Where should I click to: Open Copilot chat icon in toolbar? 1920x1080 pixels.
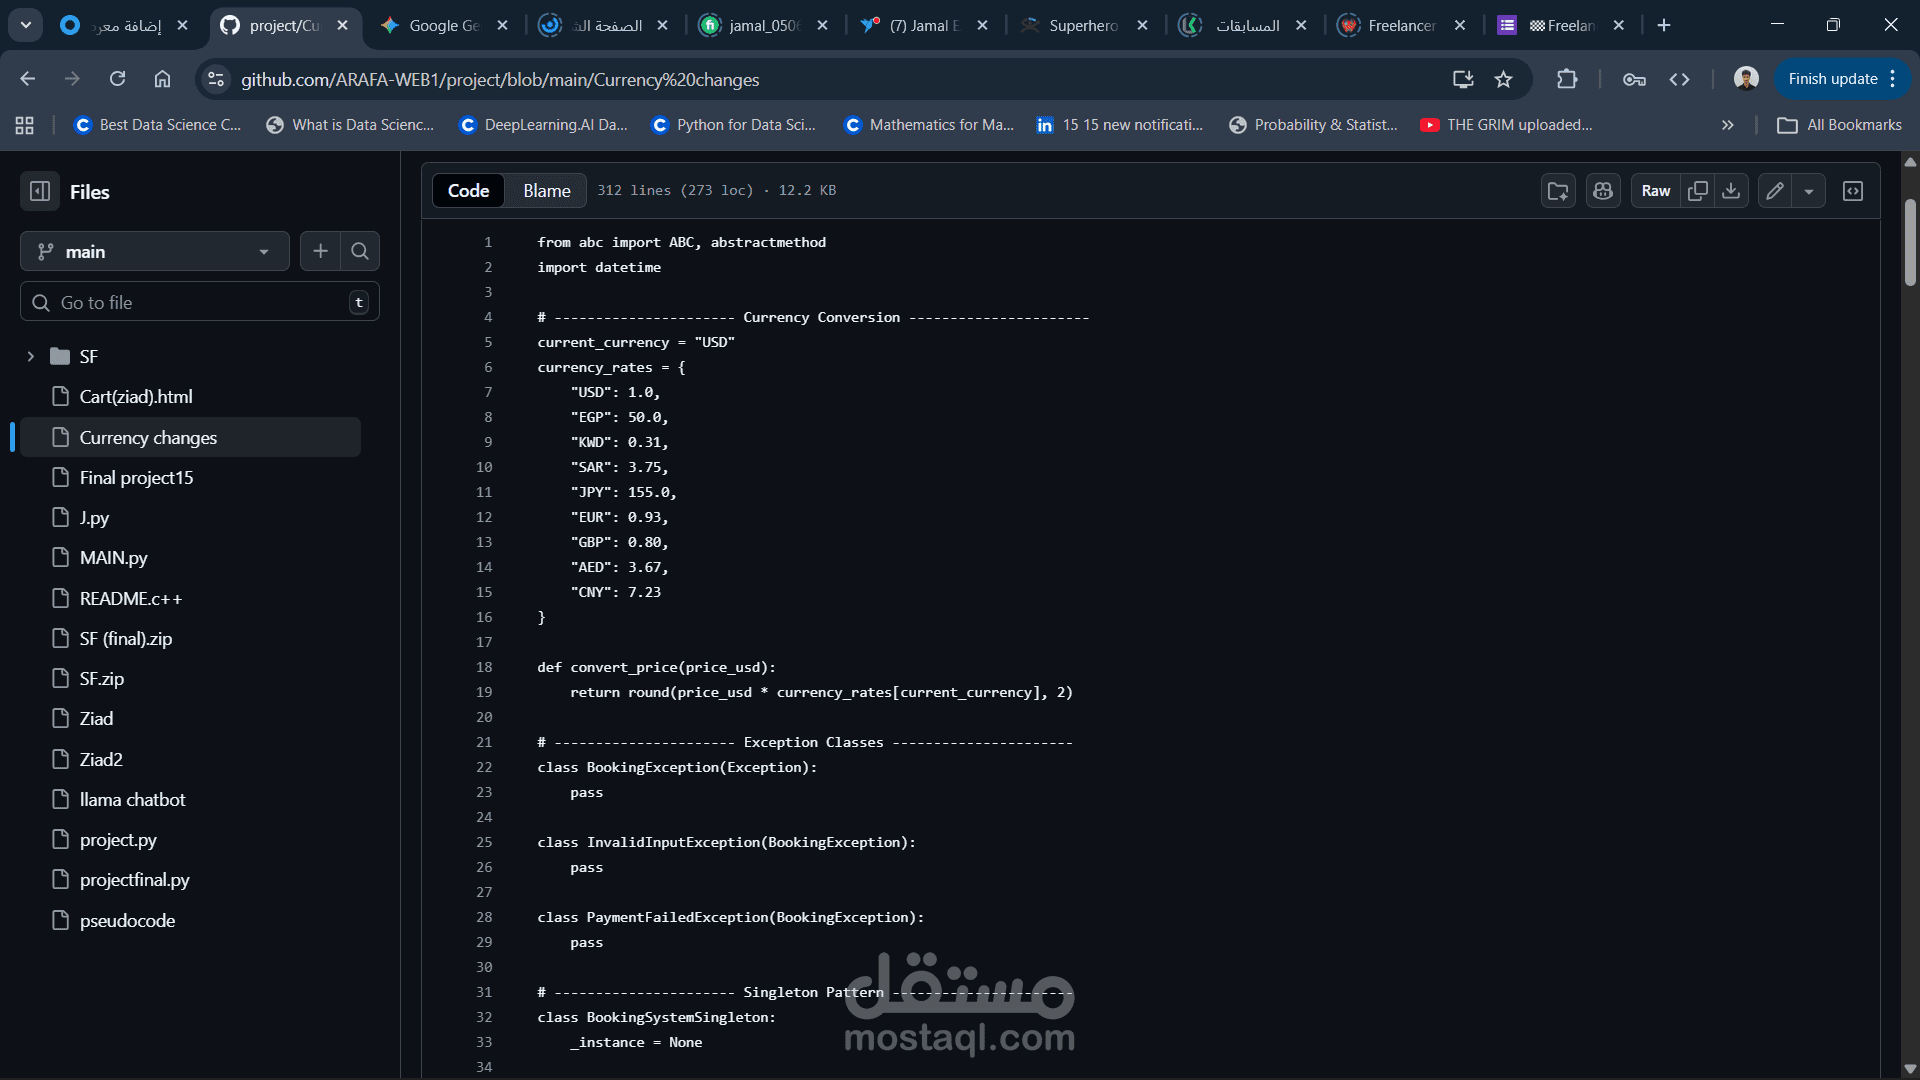[x=1603, y=191]
